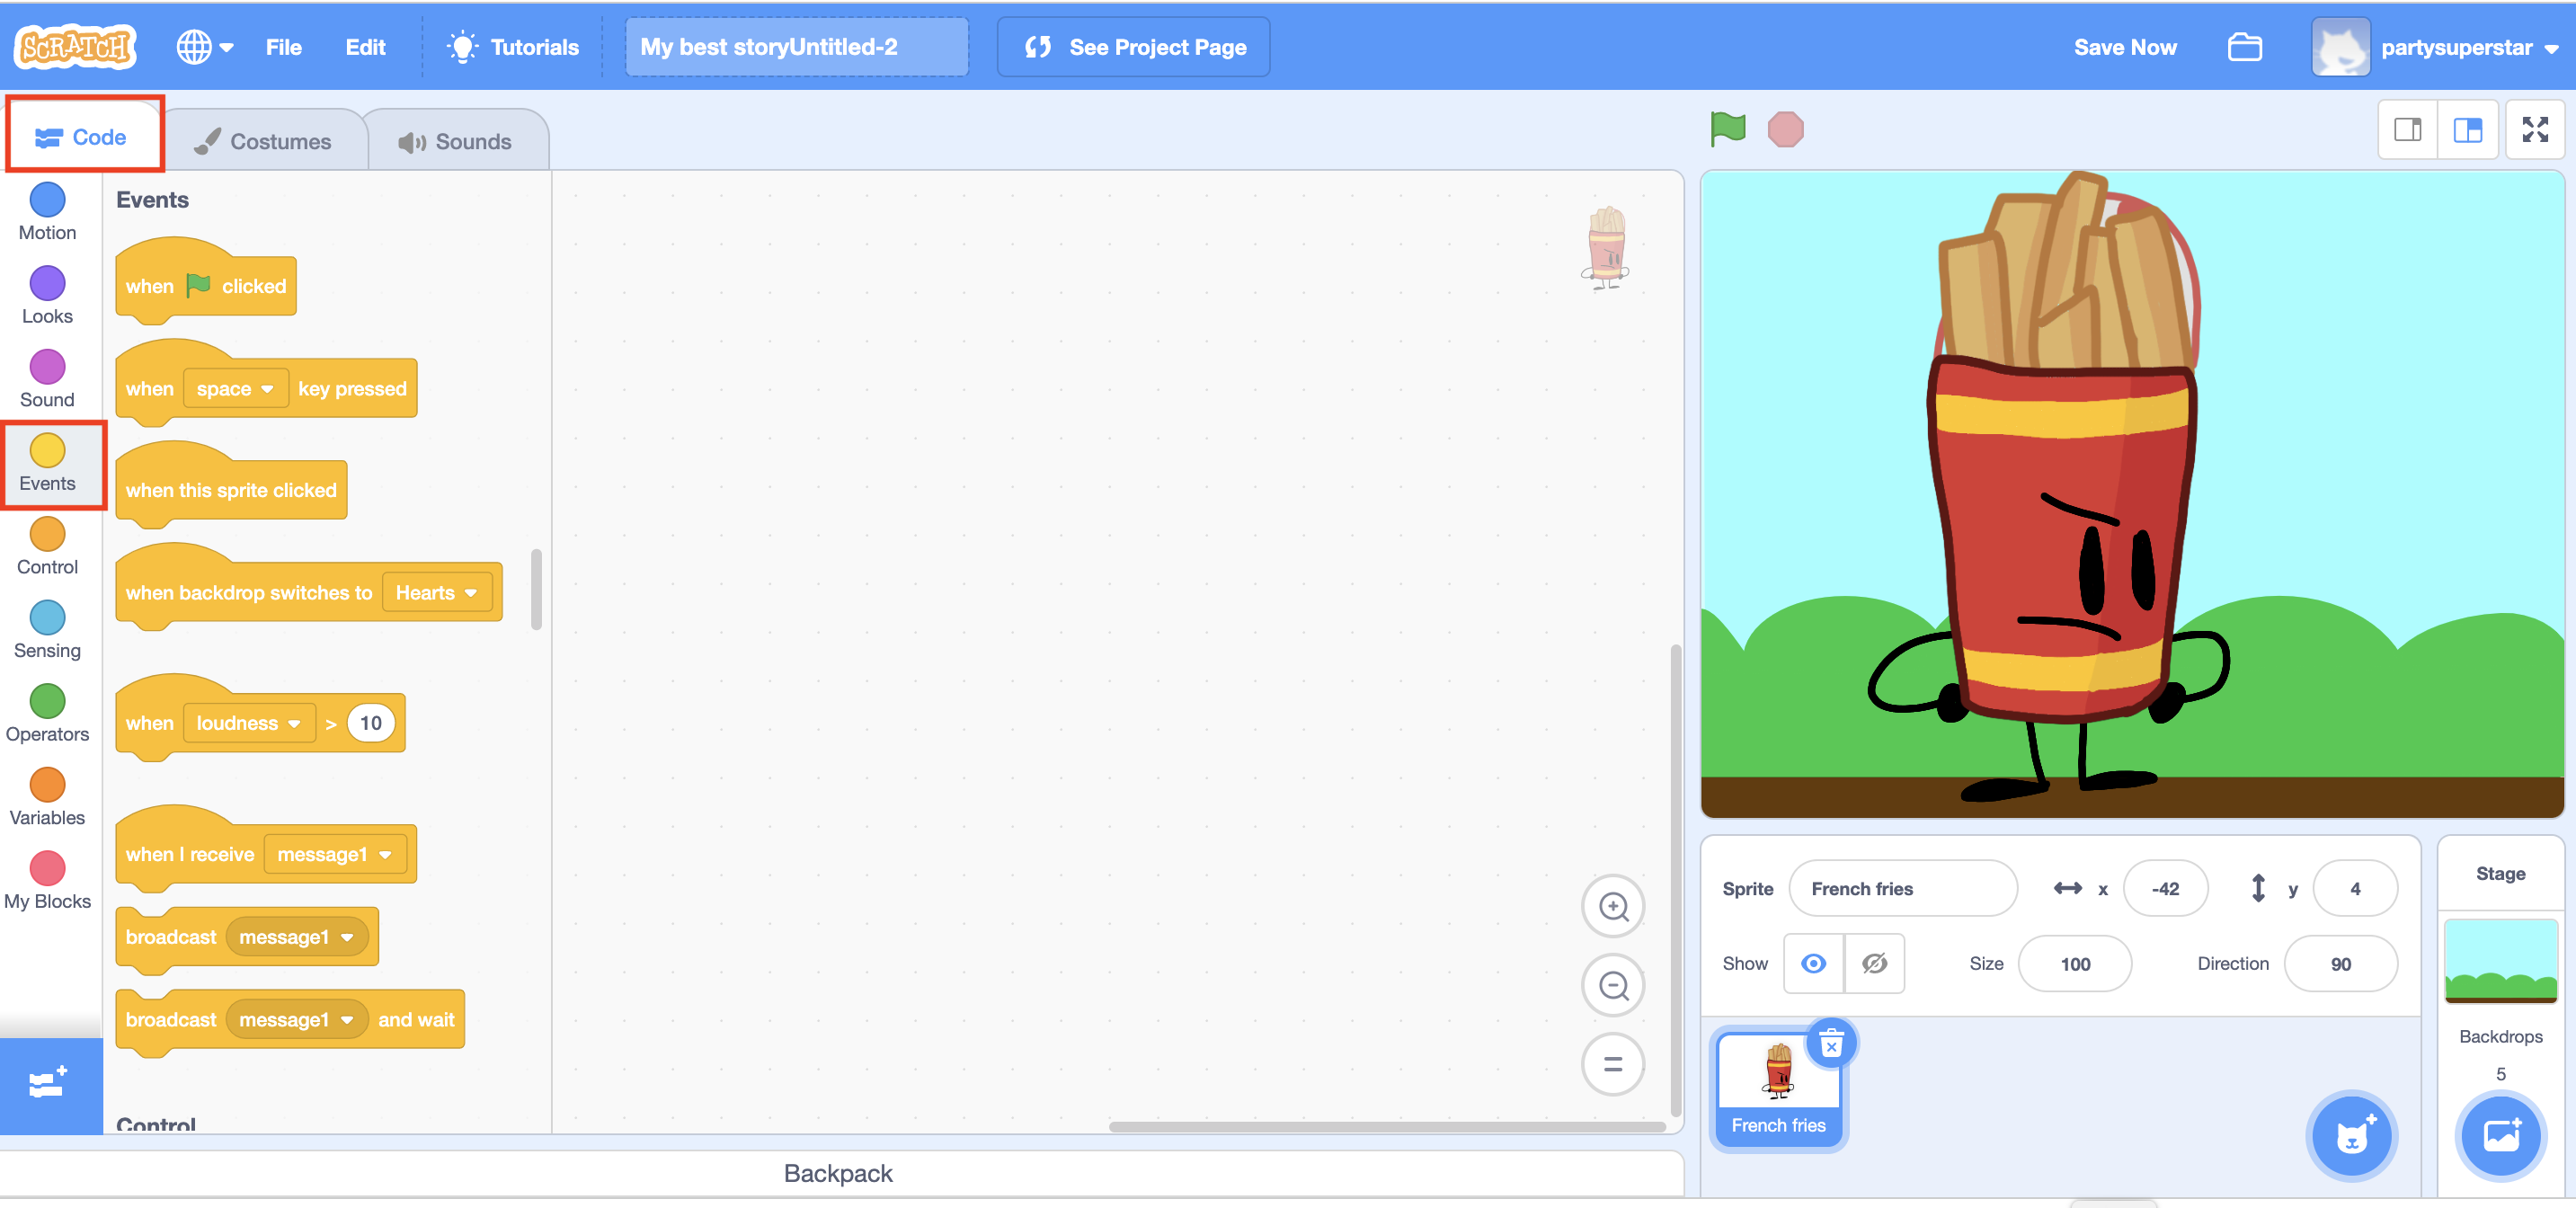Screen dimensions: 2576x1208
Task: Open the File menu
Action: [x=283, y=47]
